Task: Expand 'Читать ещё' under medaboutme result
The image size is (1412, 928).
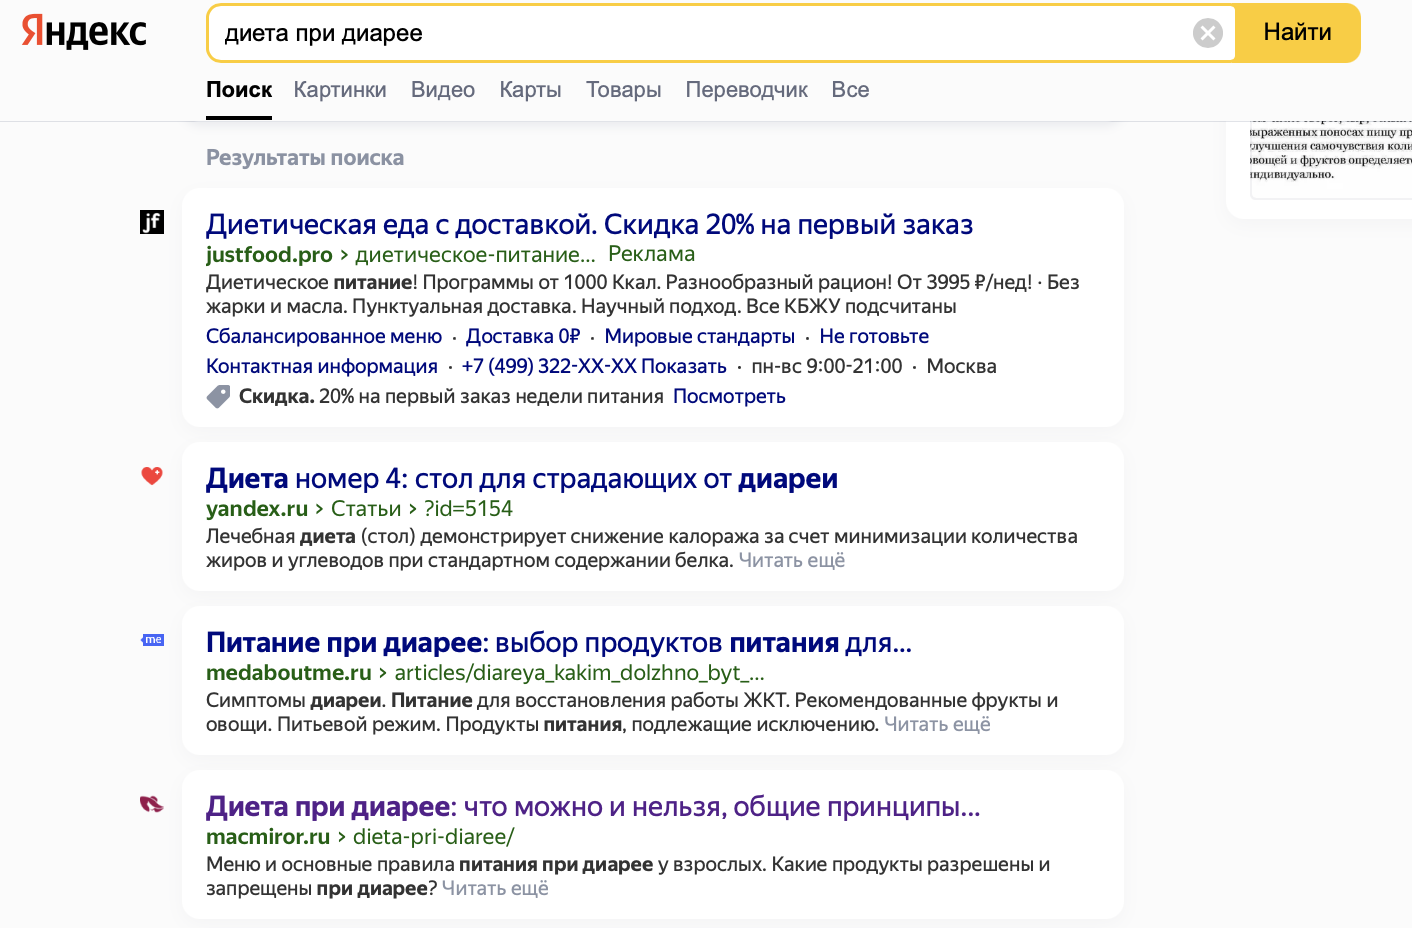Action: (937, 724)
